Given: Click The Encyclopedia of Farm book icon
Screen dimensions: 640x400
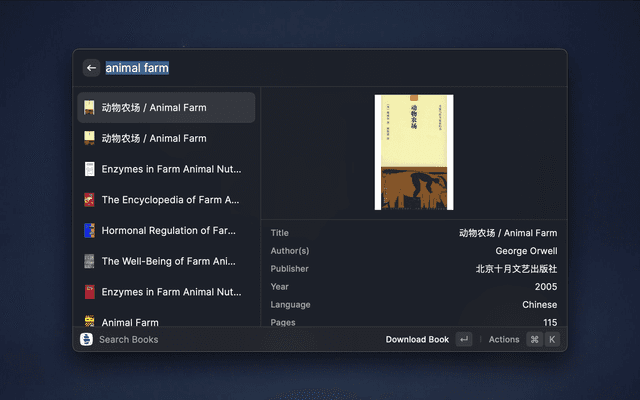Looking at the screenshot, I should pyautogui.click(x=89, y=200).
